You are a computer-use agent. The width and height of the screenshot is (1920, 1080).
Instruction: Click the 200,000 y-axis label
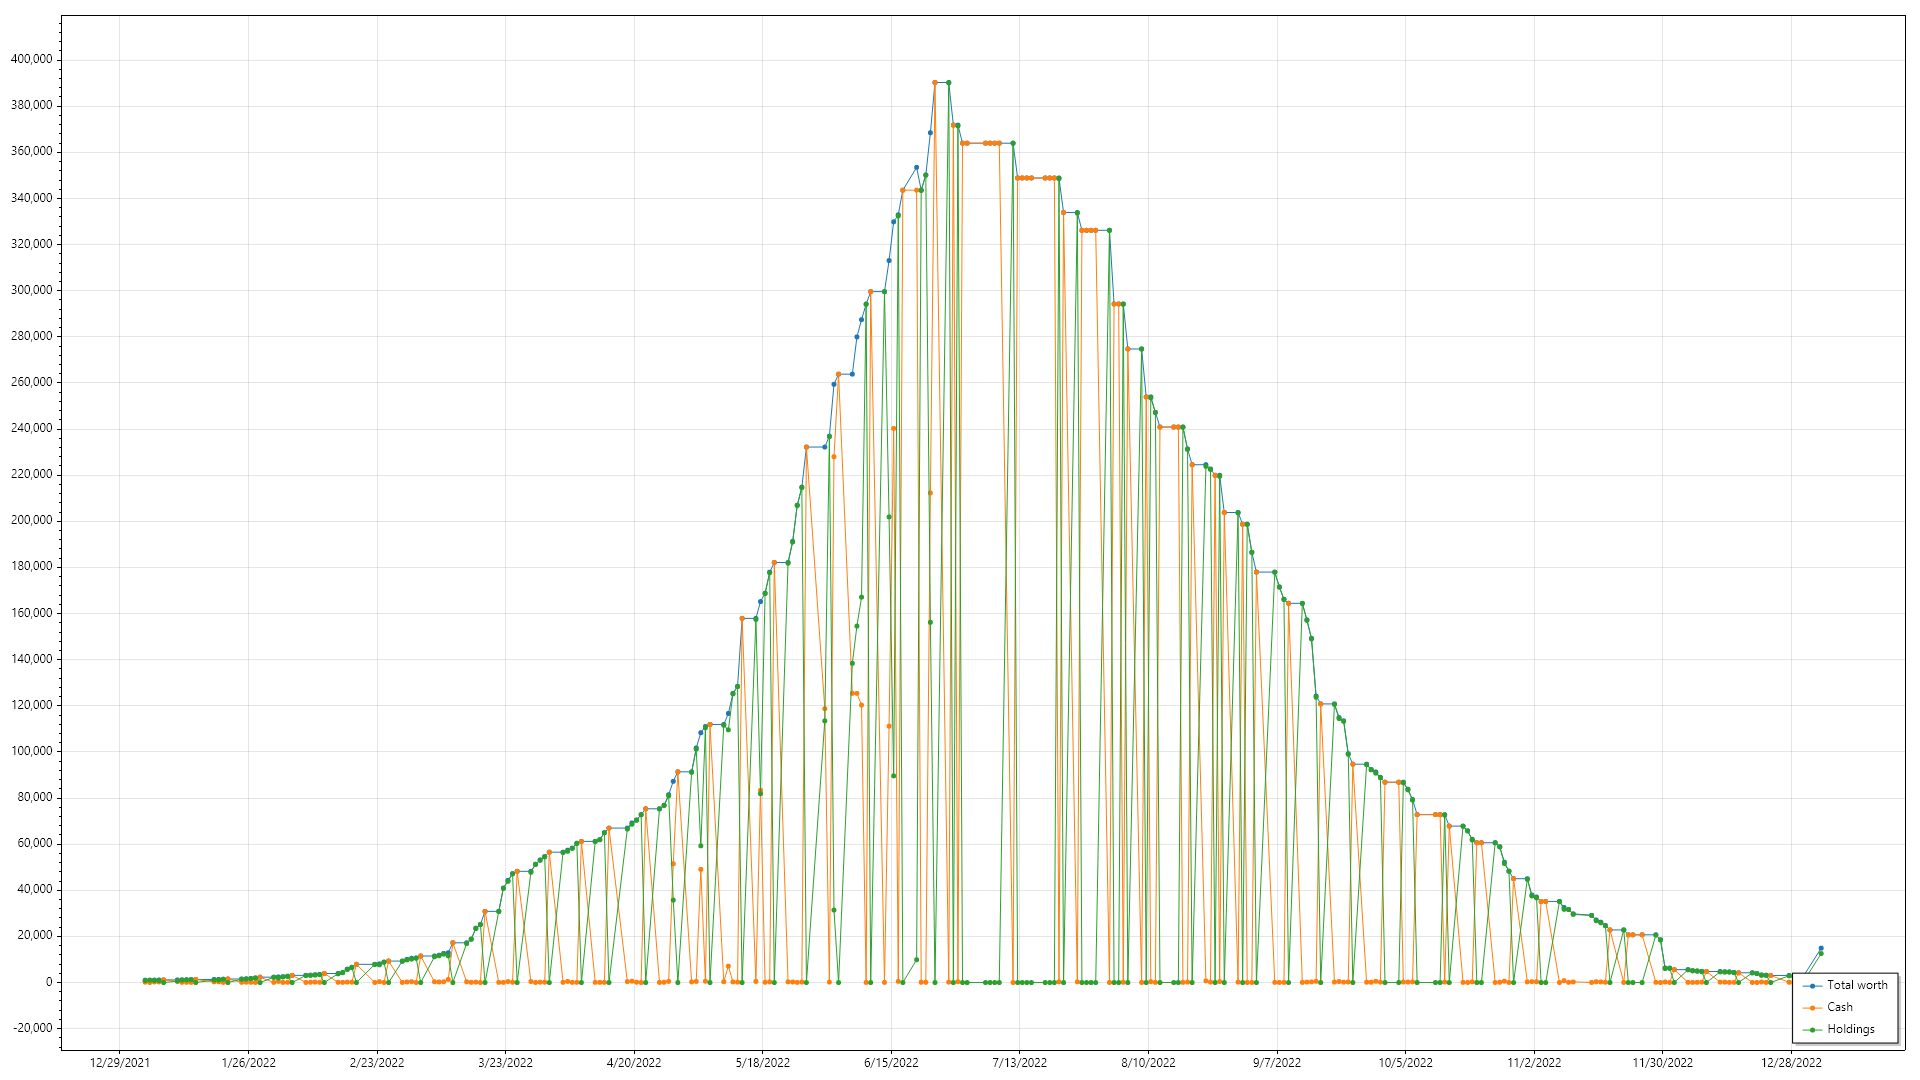click(31, 520)
